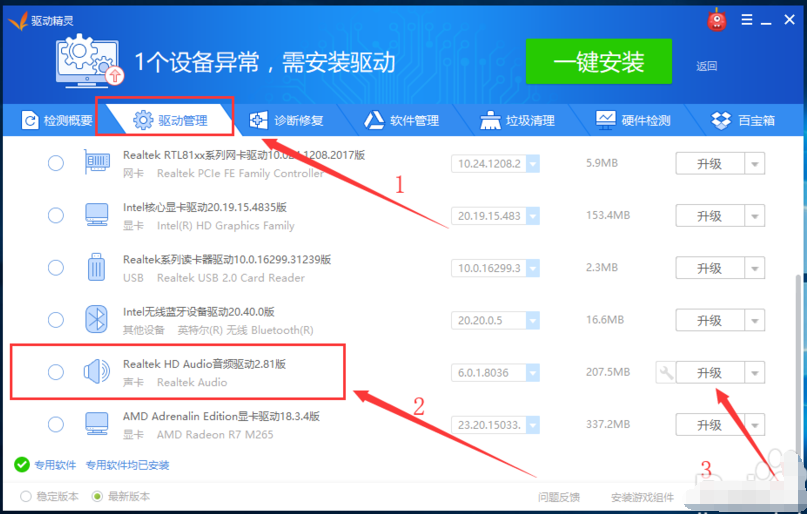Image resolution: width=807 pixels, height=514 pixels.
Task: Select the Intel Bluetooth driver checkbox
Action: click(x=56, y=320)
